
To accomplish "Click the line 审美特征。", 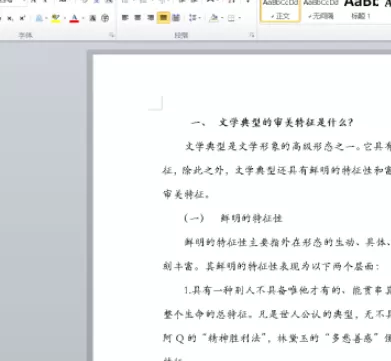I will pos(186,194).
